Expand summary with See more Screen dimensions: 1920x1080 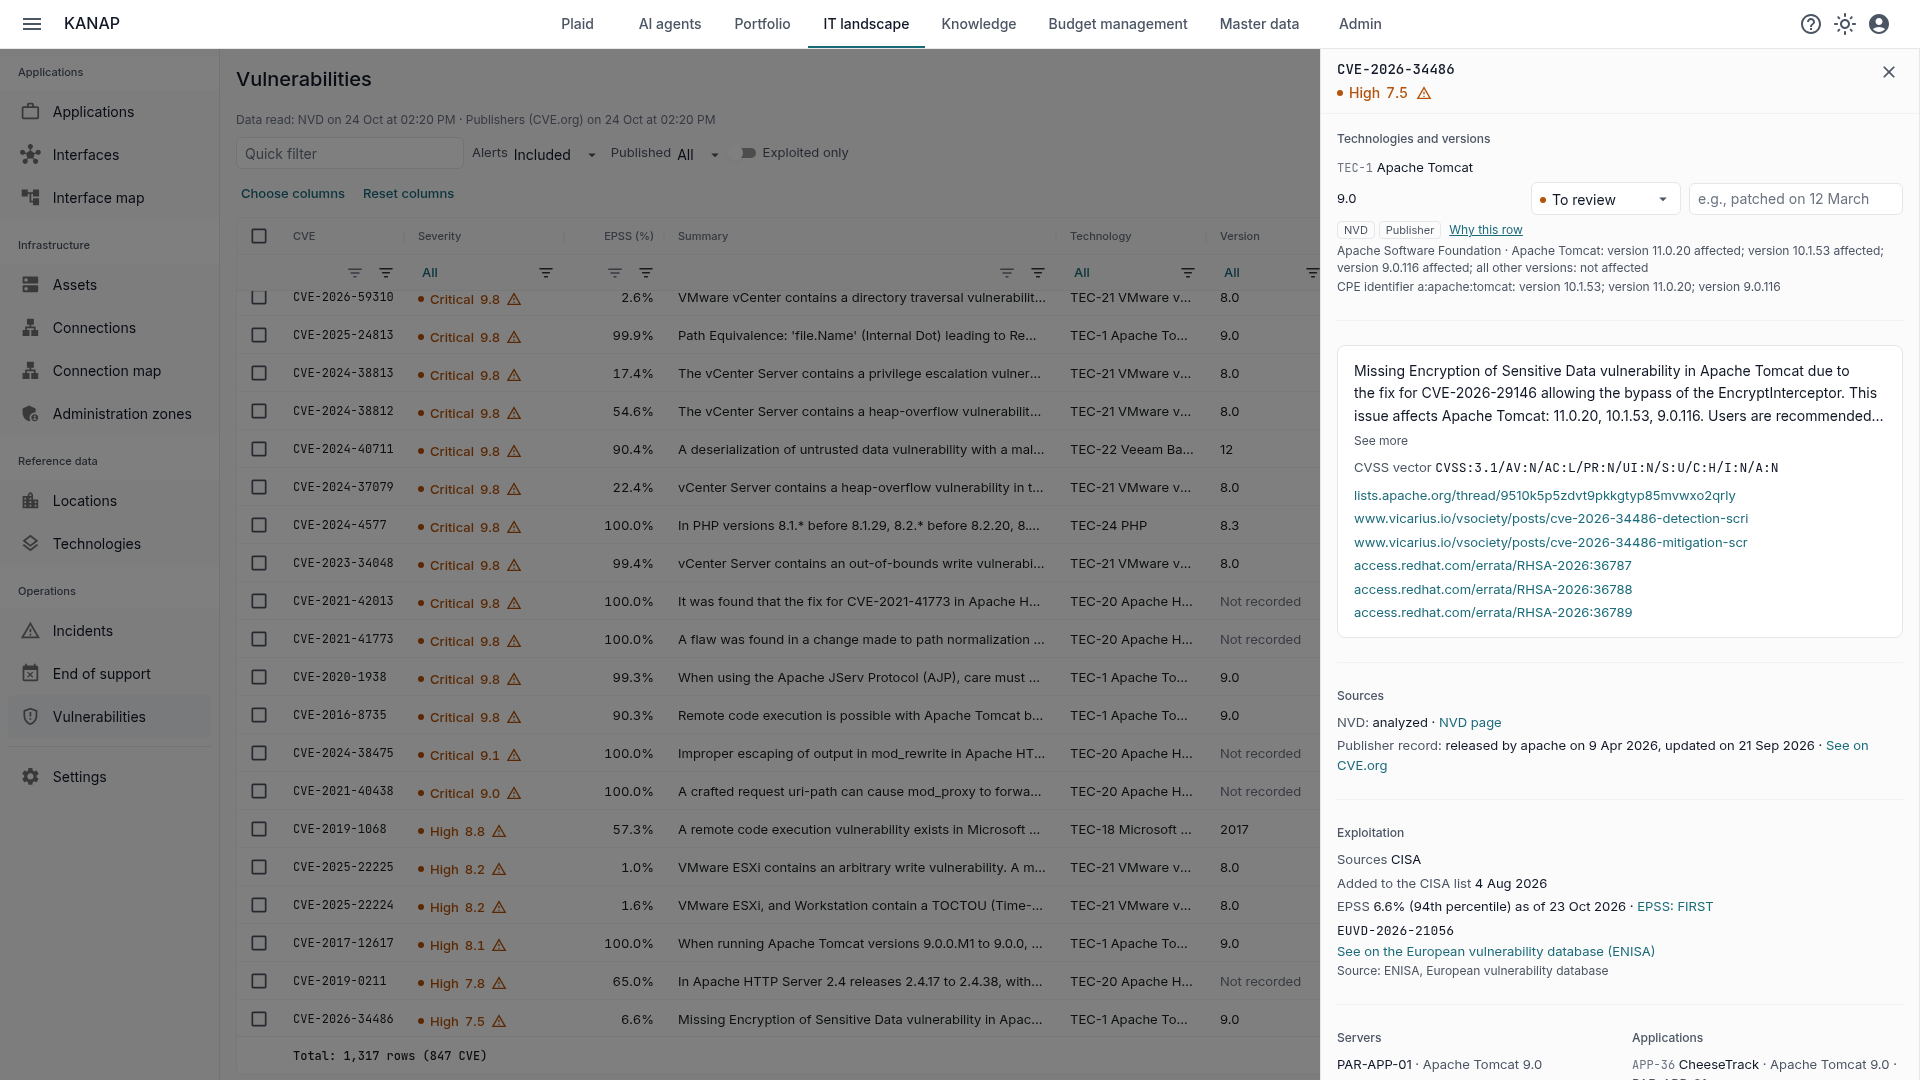(1380, 441)
